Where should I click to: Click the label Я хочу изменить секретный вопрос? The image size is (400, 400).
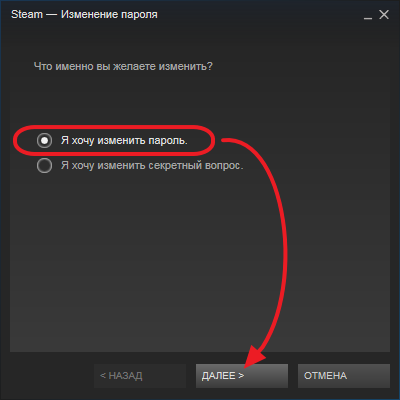152,165
